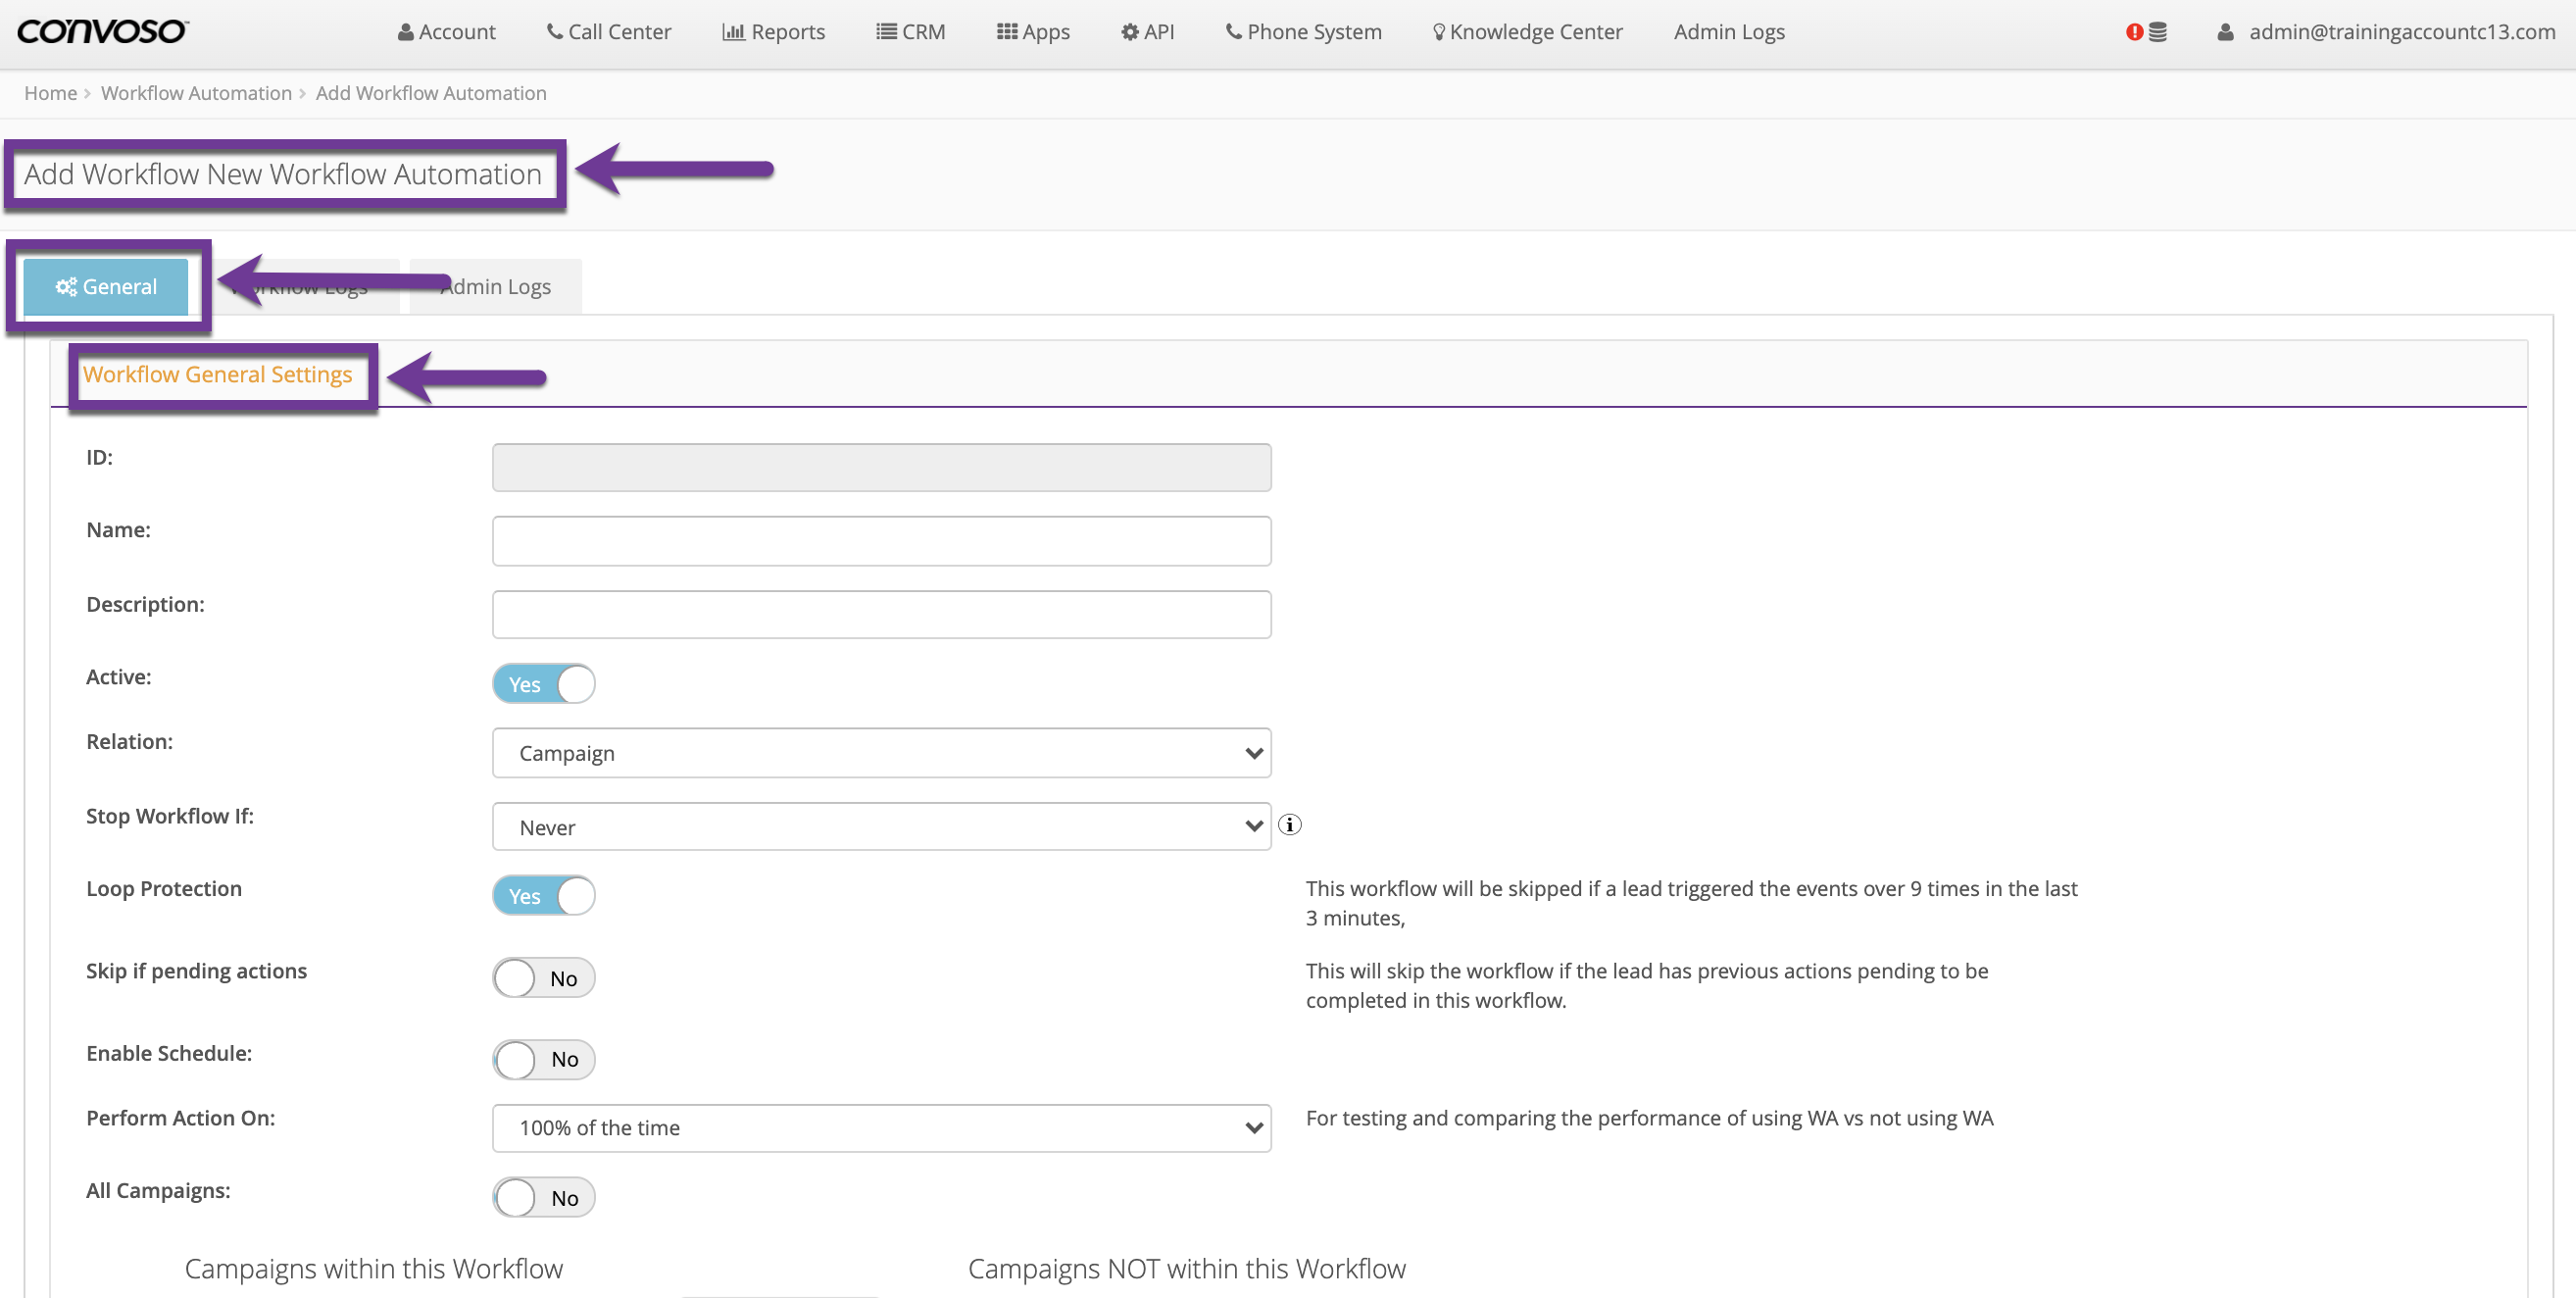
Task: Click the Convoso logo
Action: pyautogui.click(x=102, y=31)
